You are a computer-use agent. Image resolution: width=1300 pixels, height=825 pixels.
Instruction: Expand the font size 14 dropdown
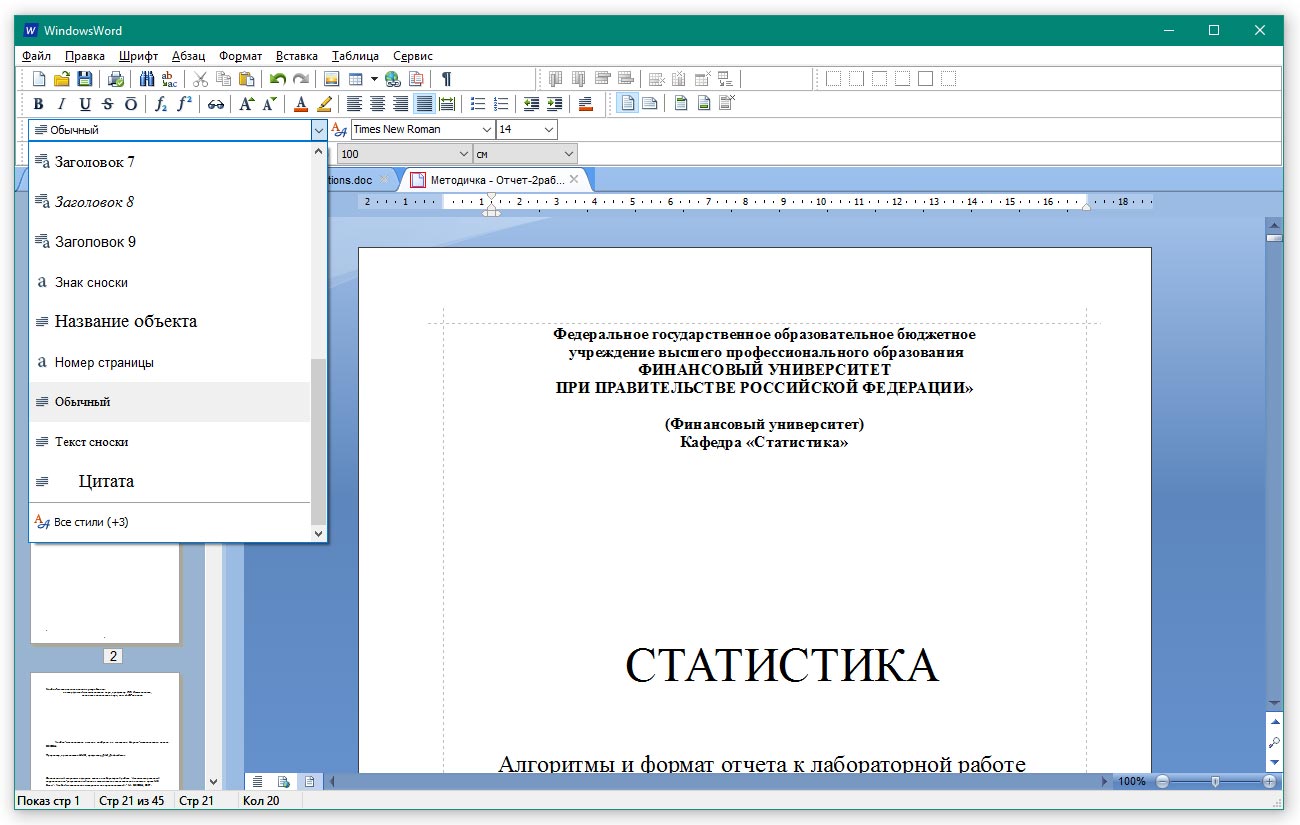549,130
